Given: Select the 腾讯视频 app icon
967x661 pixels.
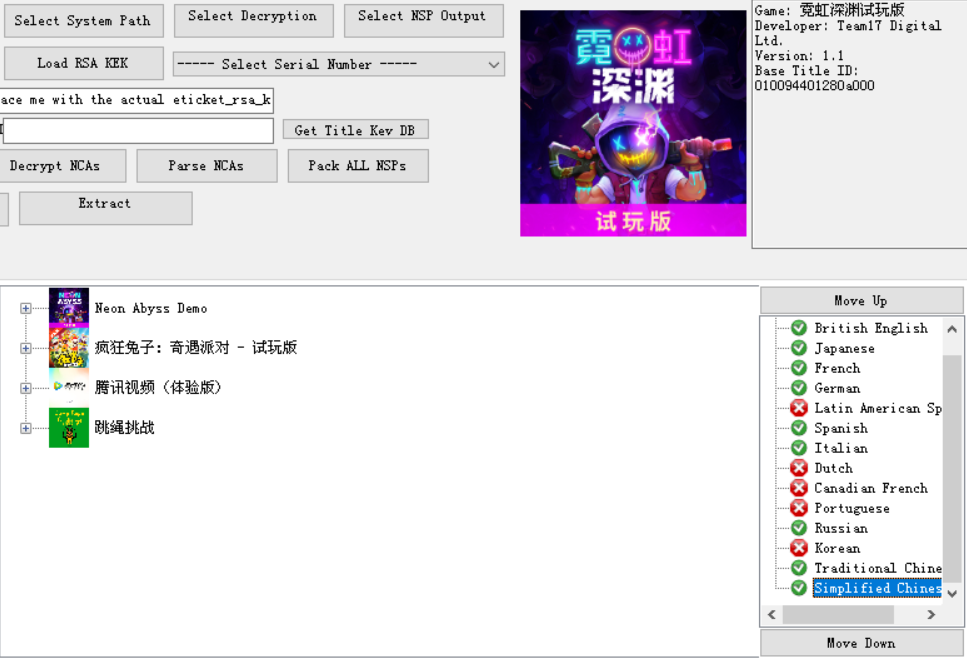Looking at the screenshot, I should [69, 387].
